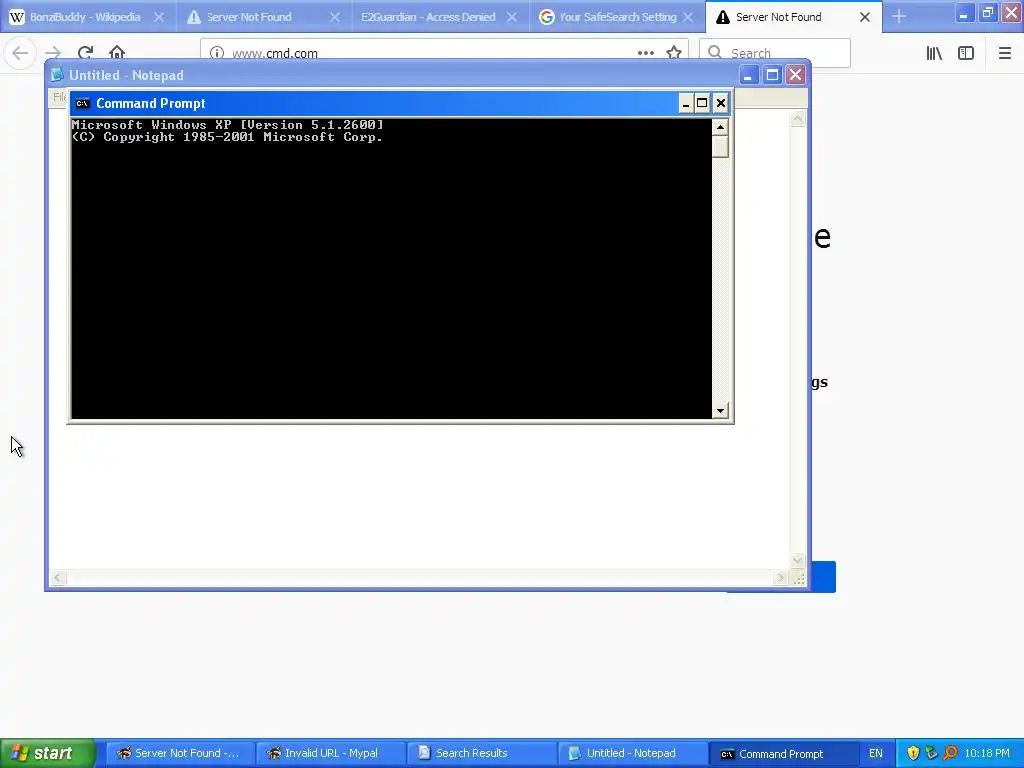Open the browser Library icon

coord(934,53)
